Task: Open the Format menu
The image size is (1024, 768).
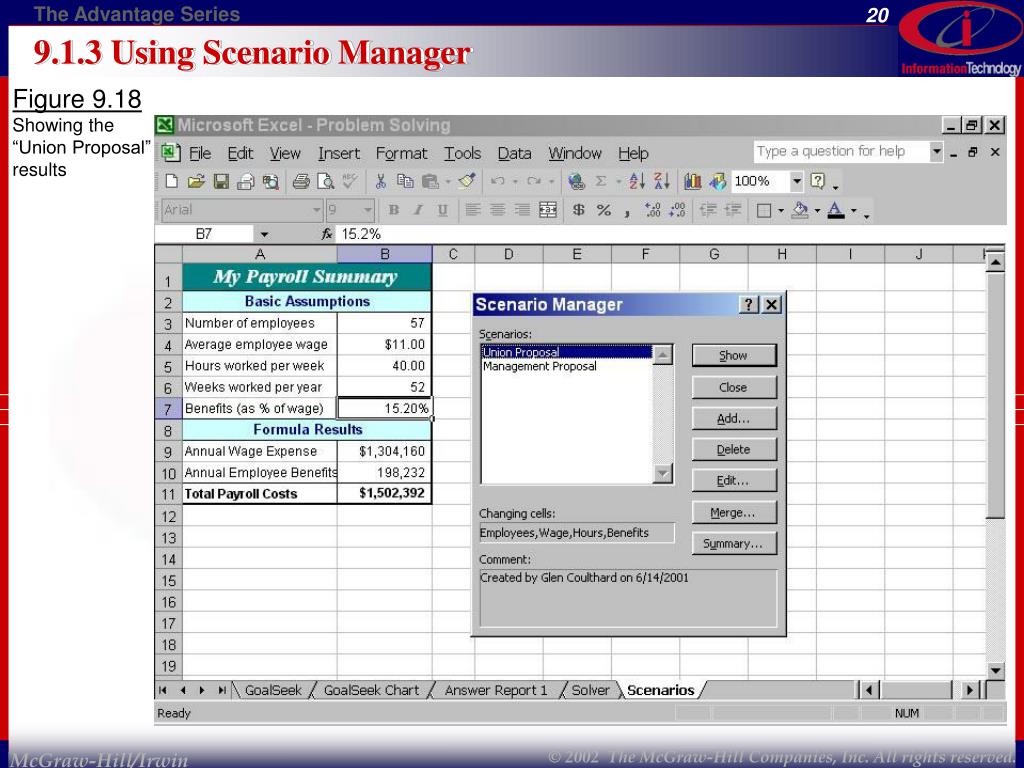Action: coord(401,153)
